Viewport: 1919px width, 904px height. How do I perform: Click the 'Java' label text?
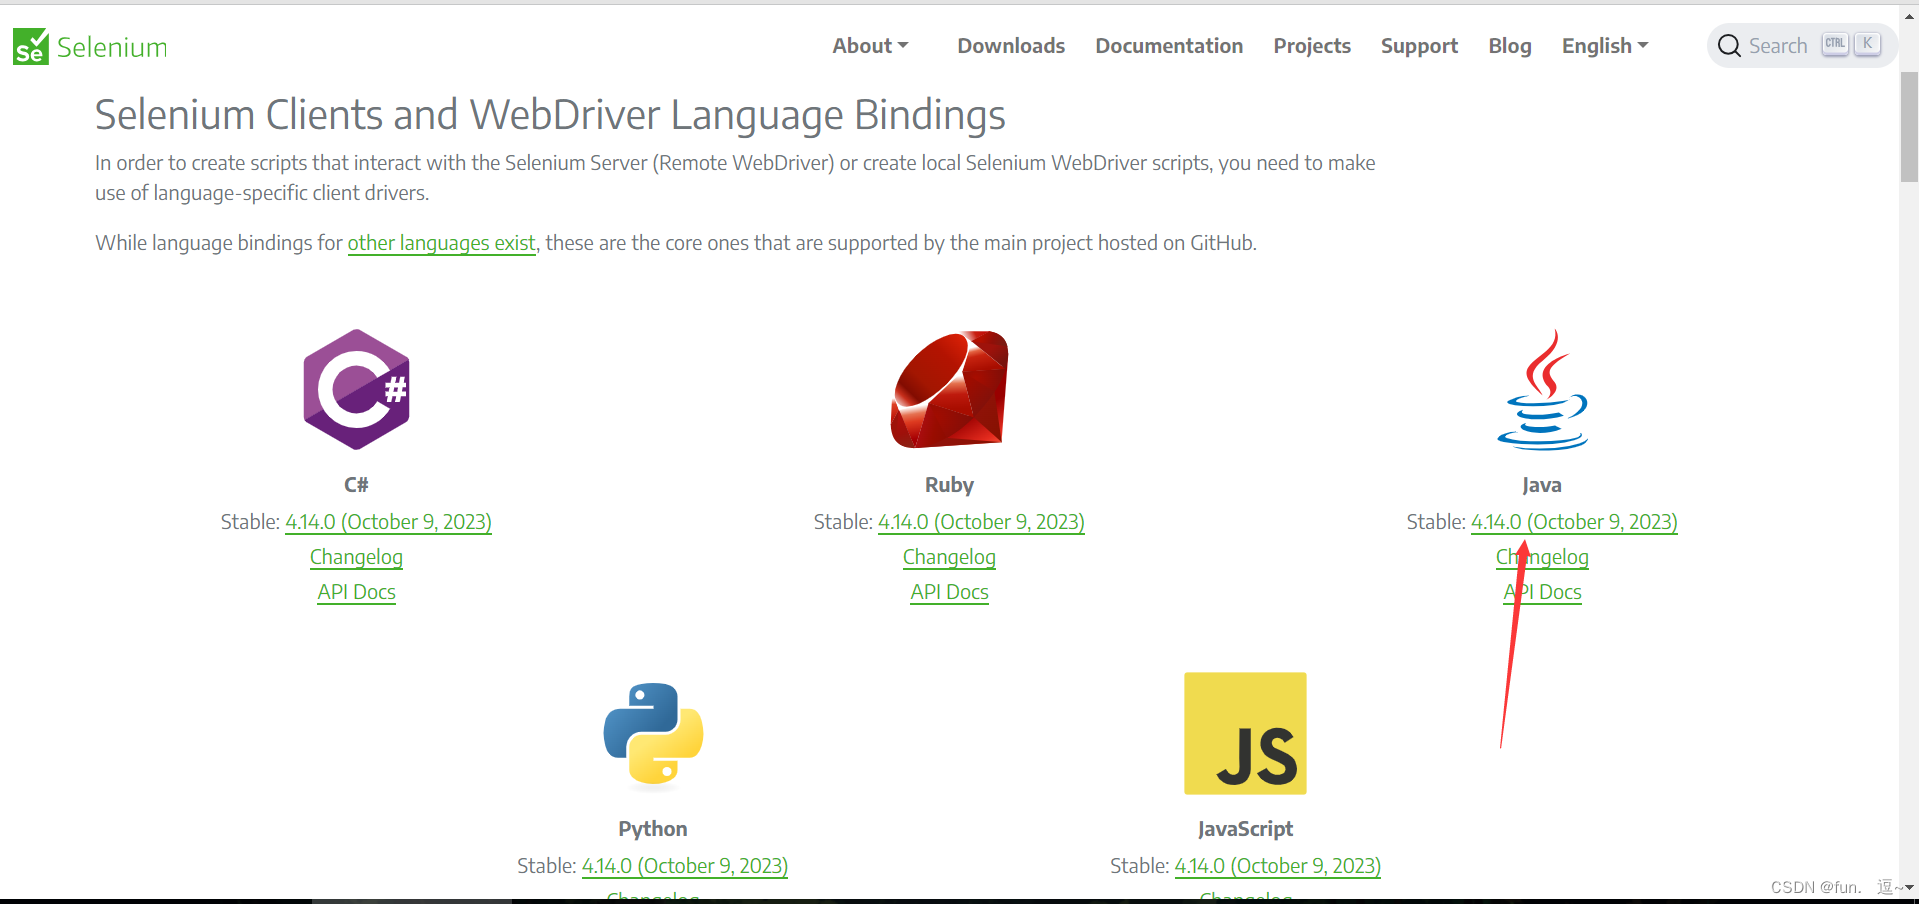click(x=1542, y=485)
